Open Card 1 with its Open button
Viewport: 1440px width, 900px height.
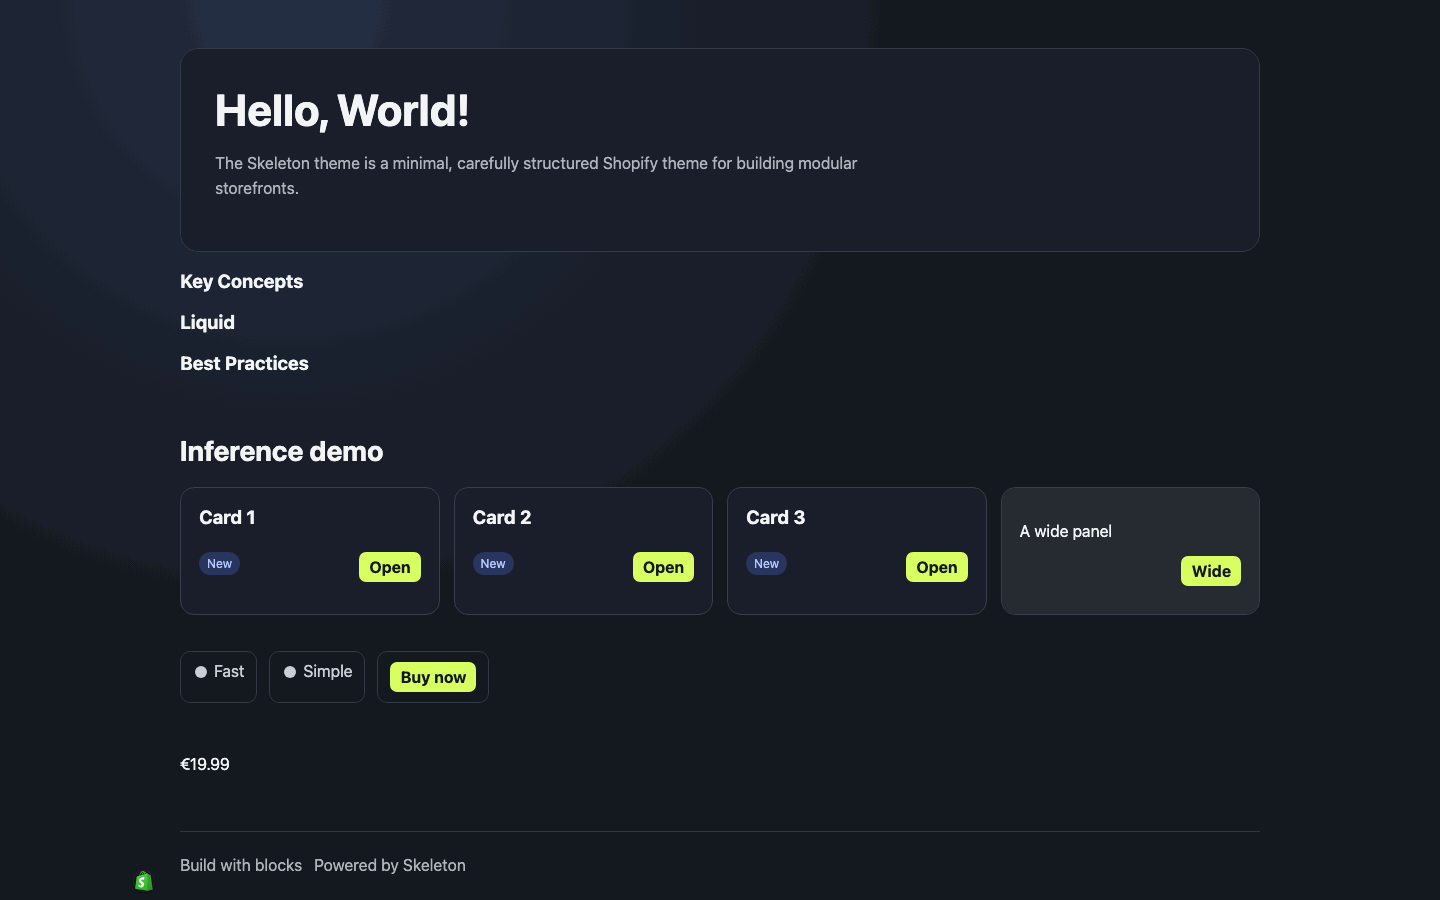click(x=390, y=567)
